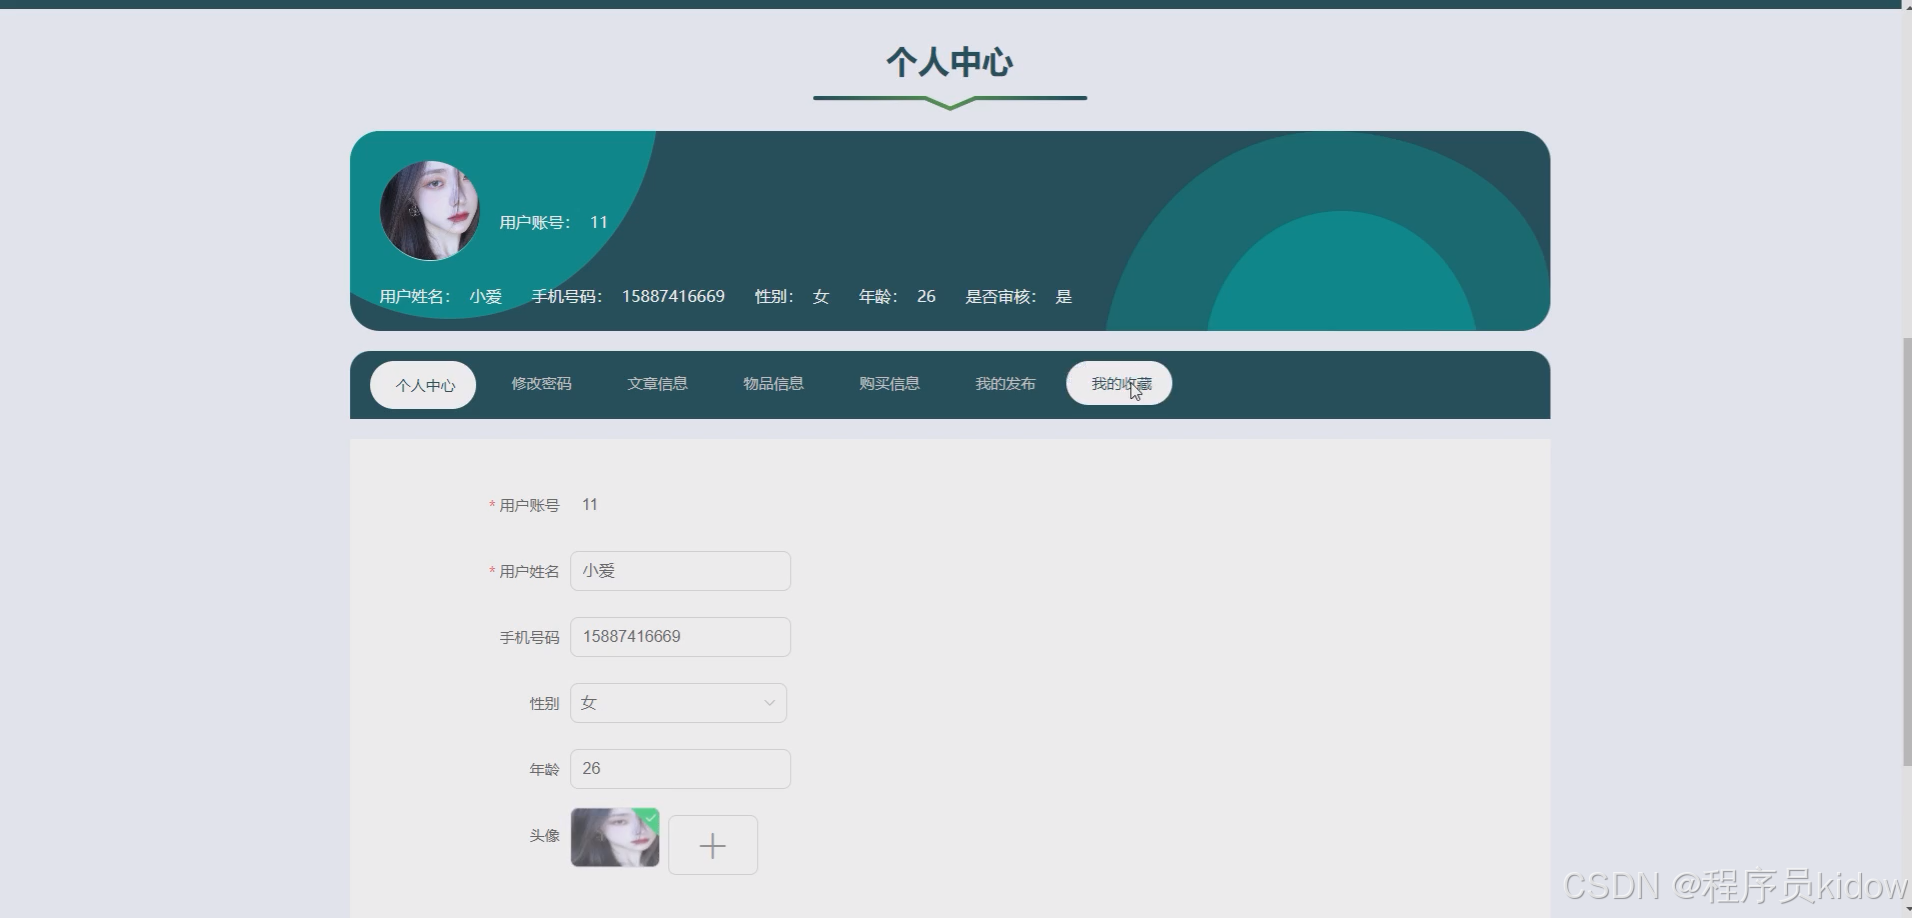The image size is (1912, 918).
Task: Click the 小爱 username text in the banner
Action: coord(486,296)
